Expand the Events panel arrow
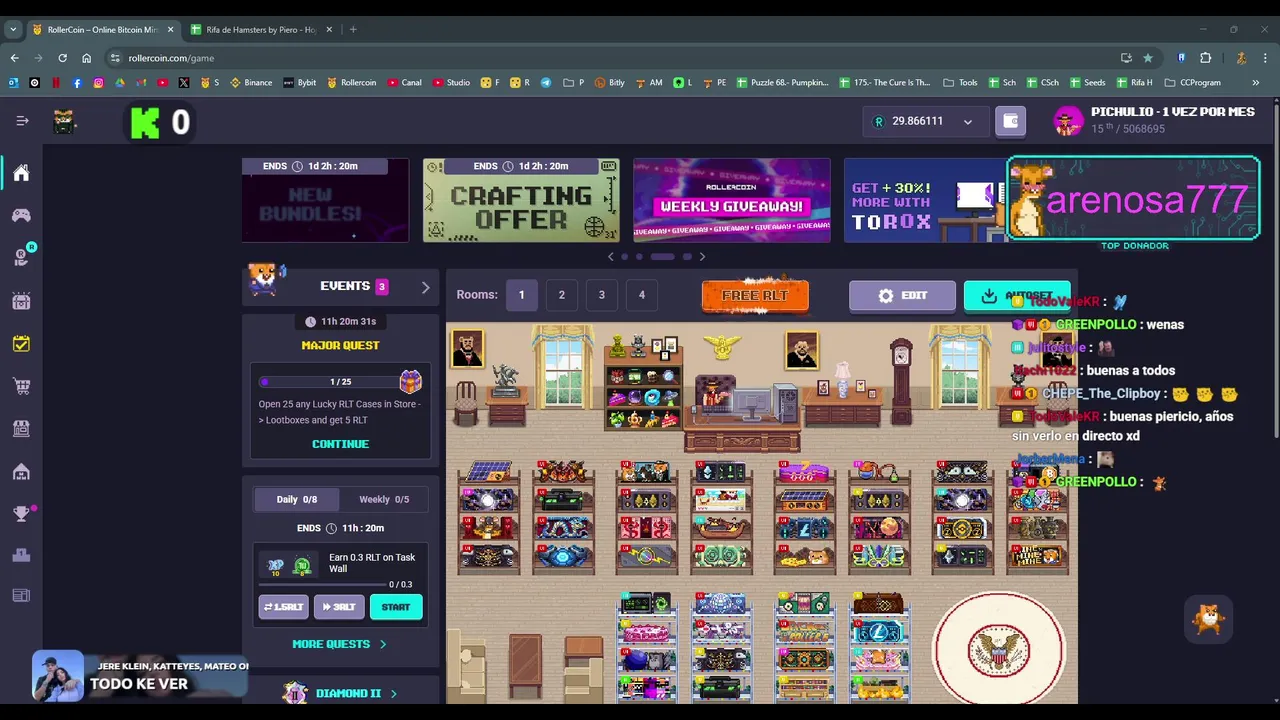The height and width of the screenshot is (720, 1280). 425,287
